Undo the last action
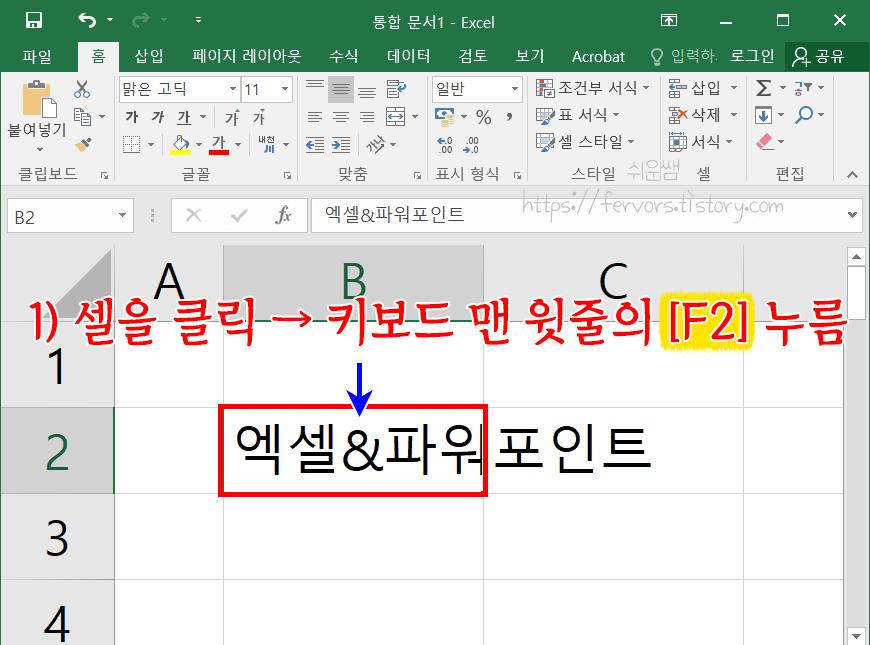The height and width of the screenshot is (645, 870). (87, 21)
